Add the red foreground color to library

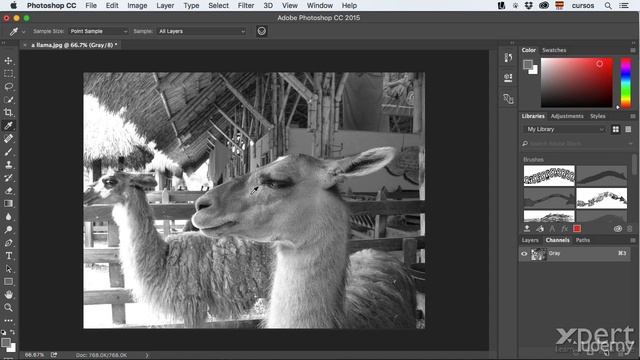pos(577,229)
